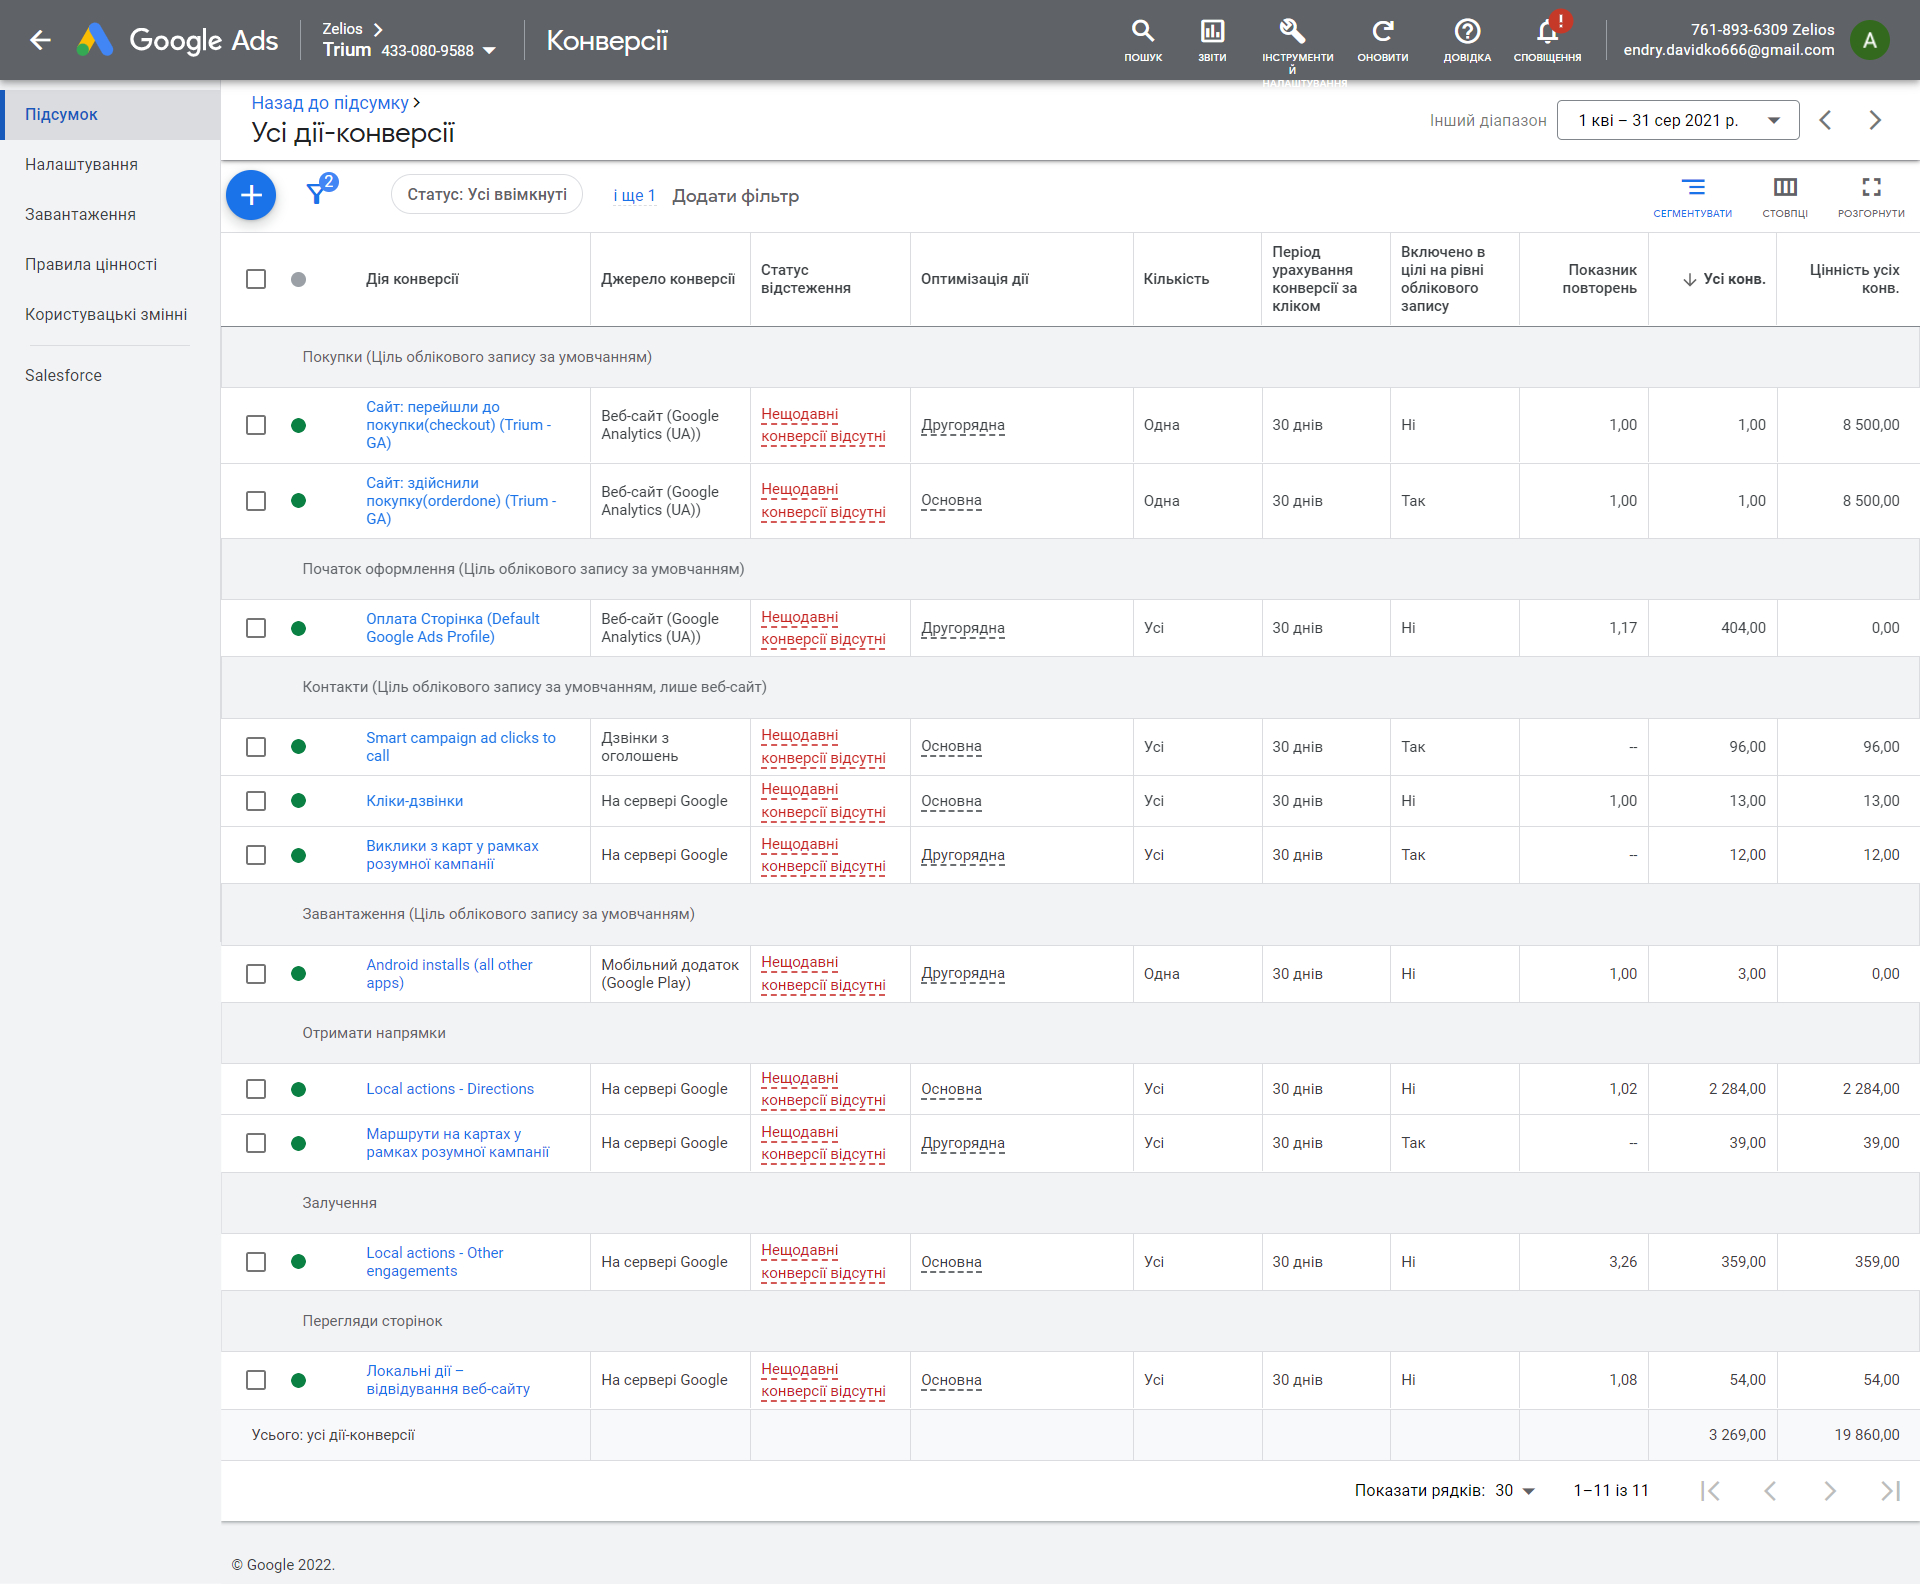
Task: Click the first page pagination icon
Action: coord(1710,1490)
